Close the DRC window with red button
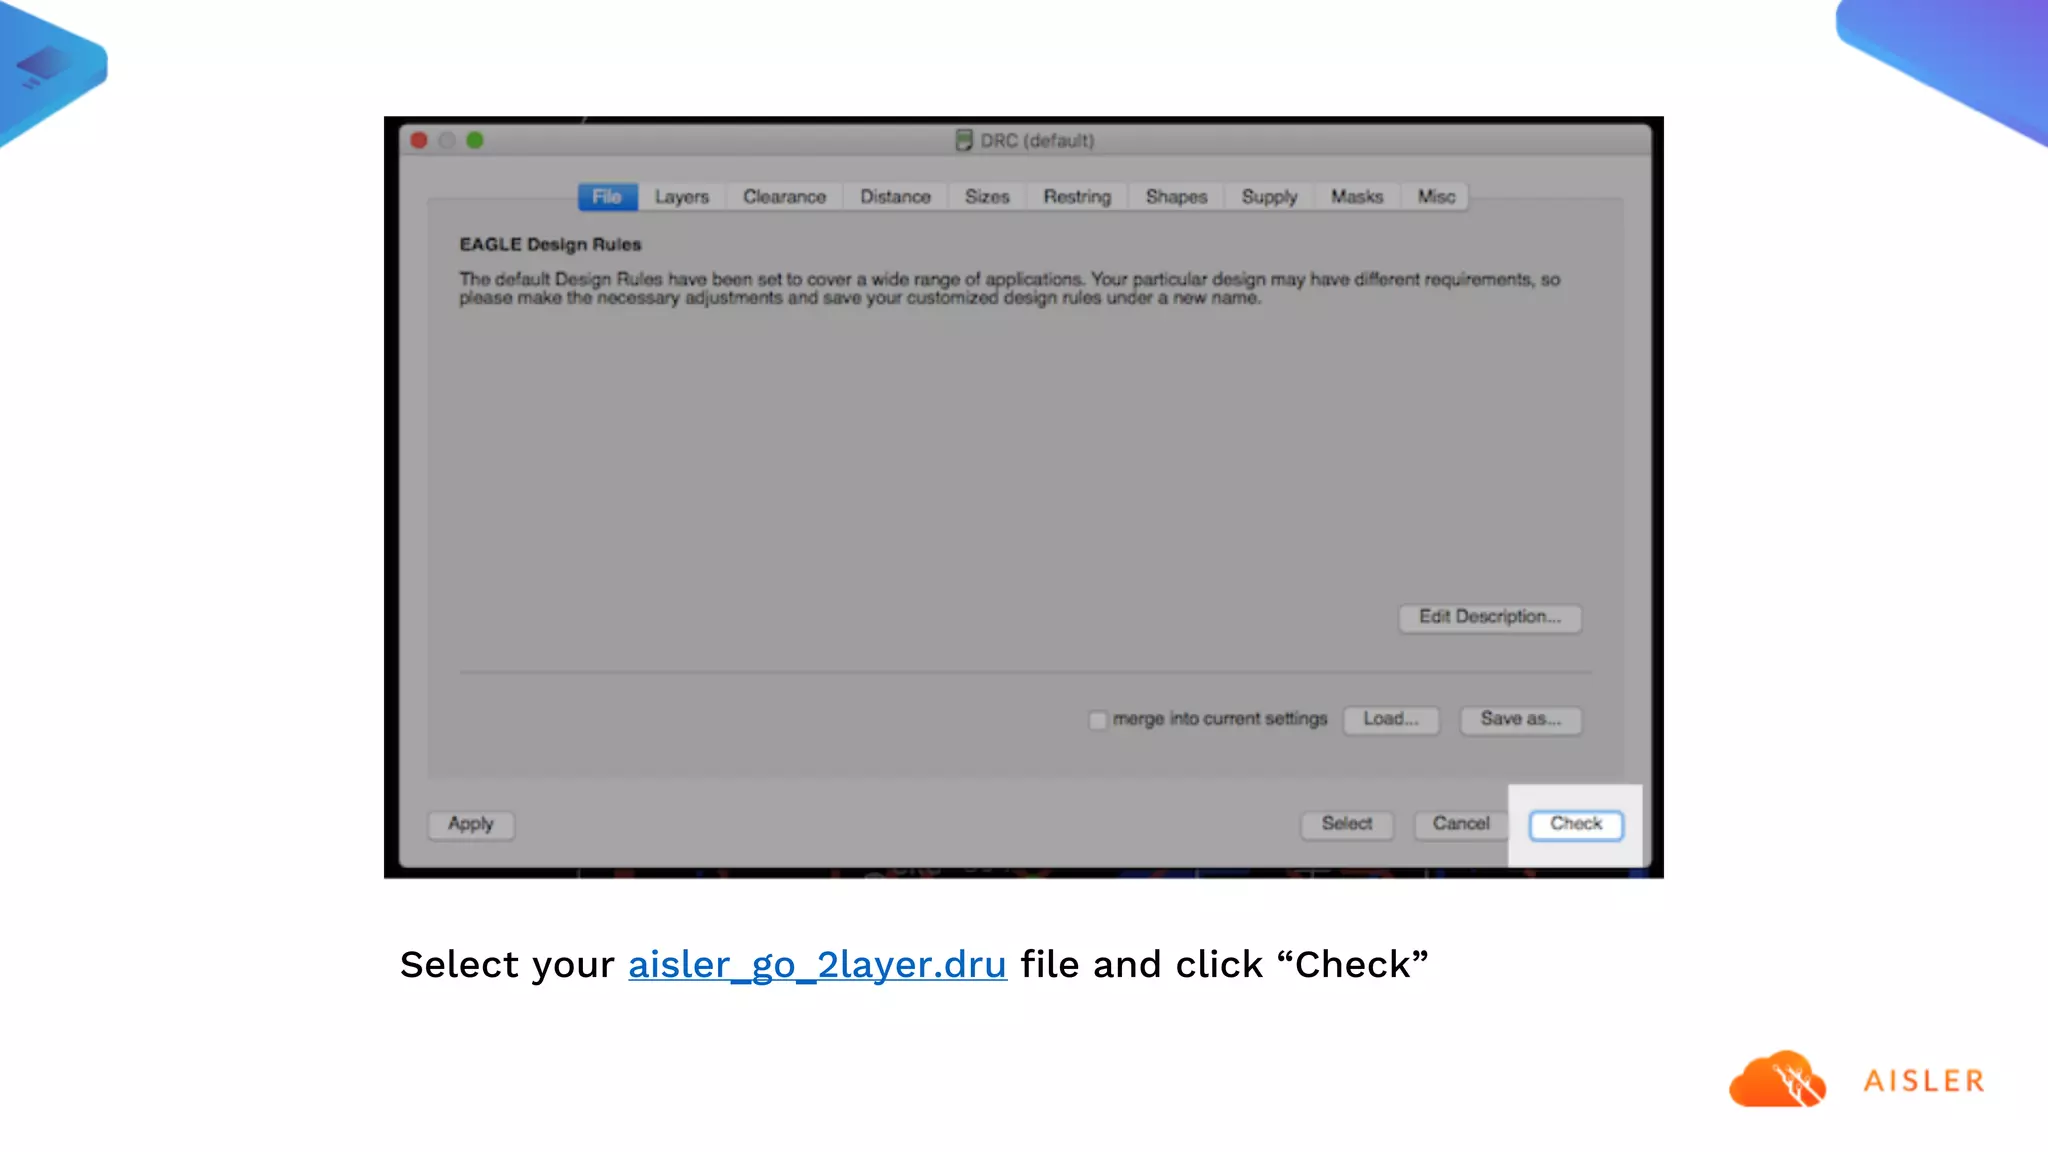The width and height of the screenshot is (2048, 1152). pyautogui.click(x=419, y=141)
